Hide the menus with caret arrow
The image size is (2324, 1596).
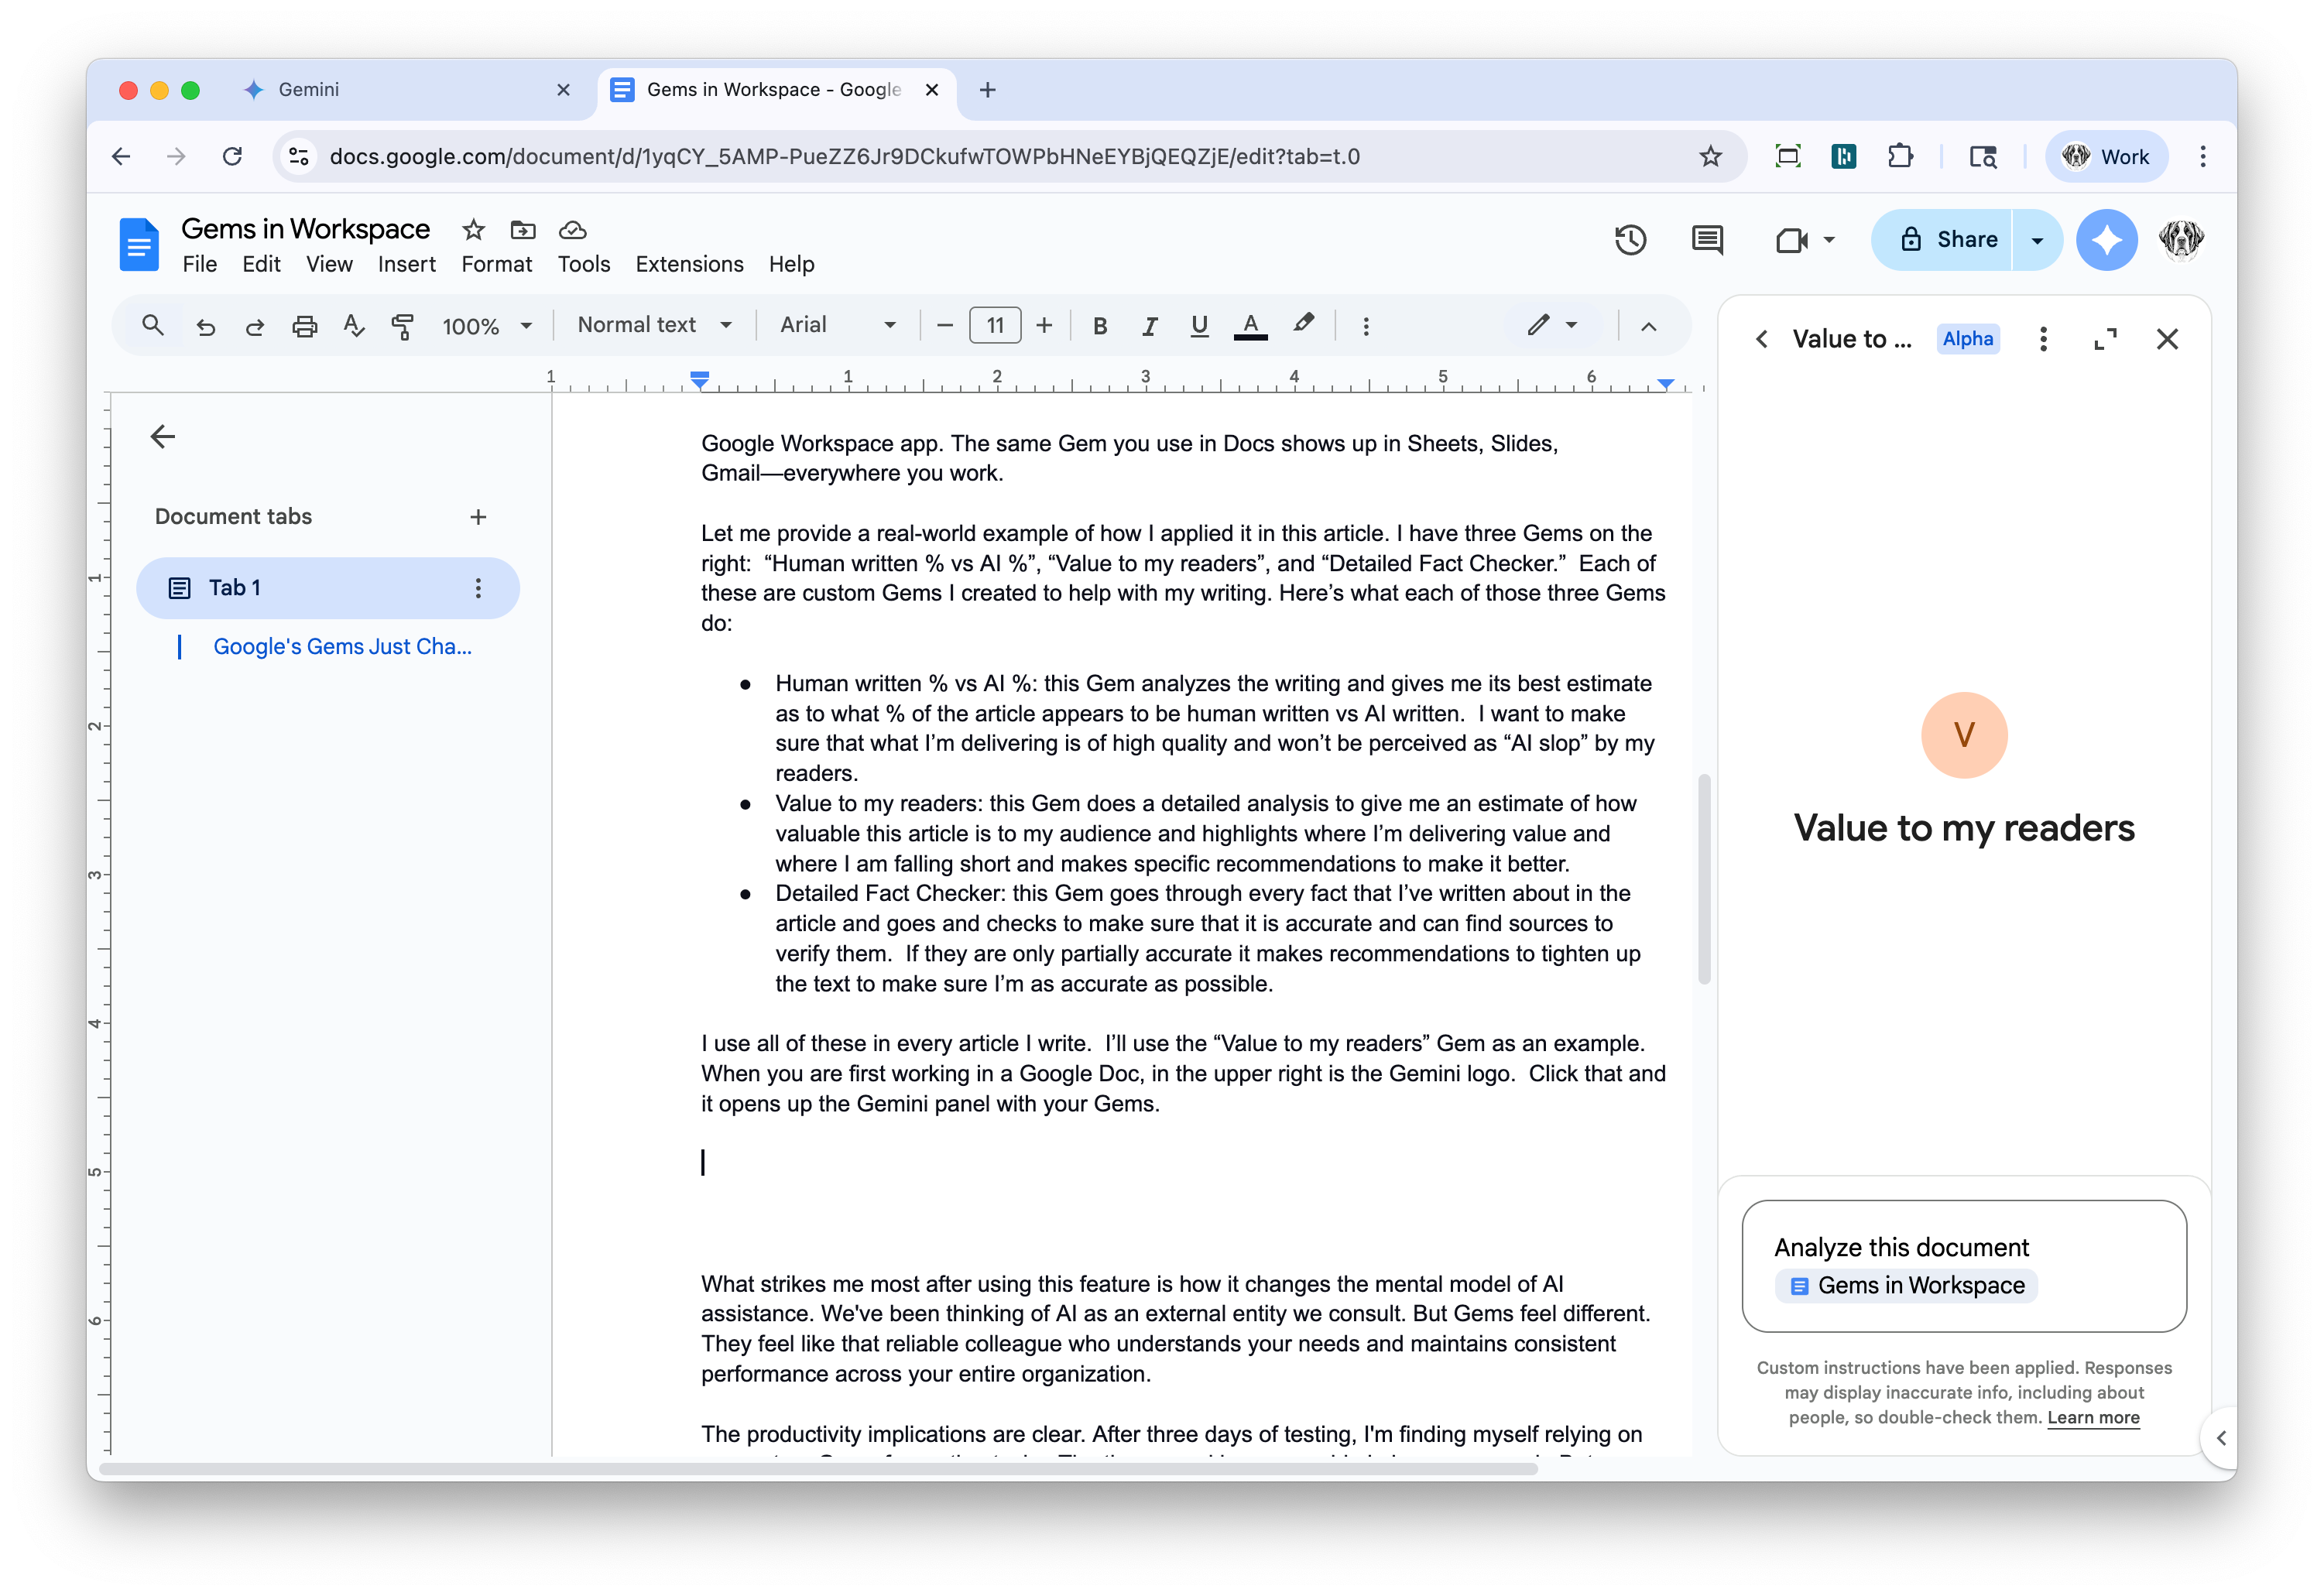pos(1649,326)
